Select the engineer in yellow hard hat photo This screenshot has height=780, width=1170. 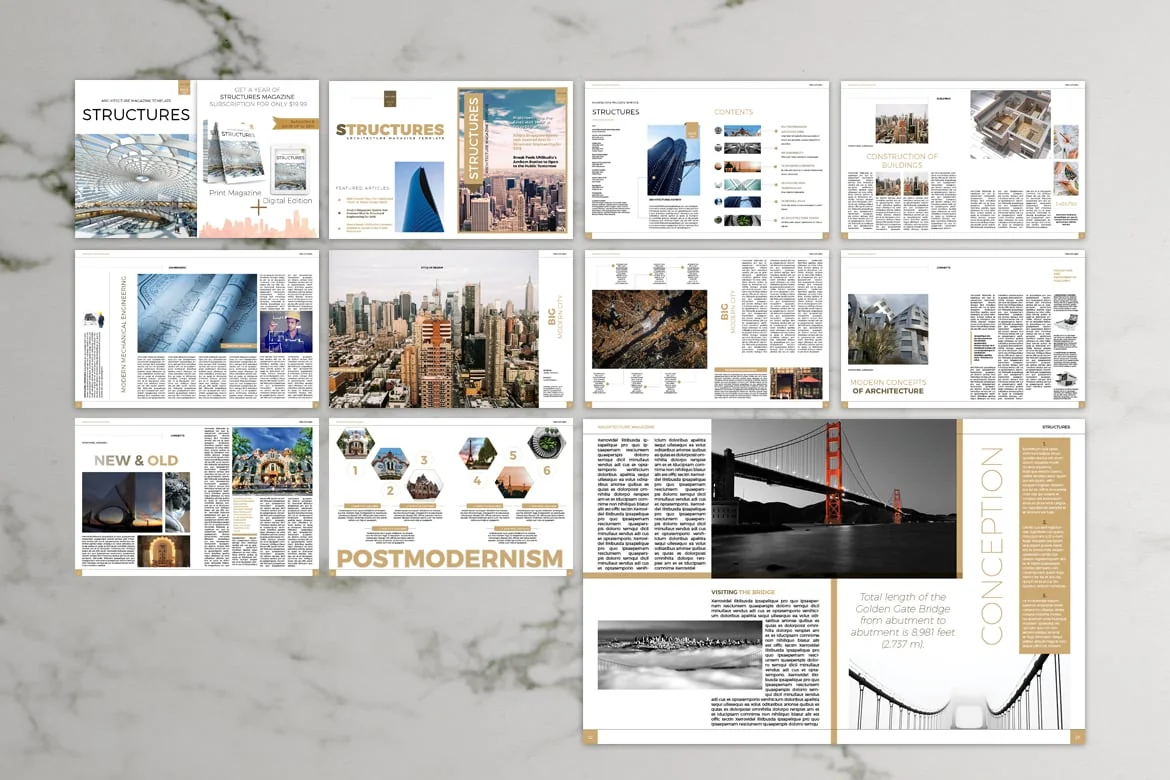click(x=286, y=331)
